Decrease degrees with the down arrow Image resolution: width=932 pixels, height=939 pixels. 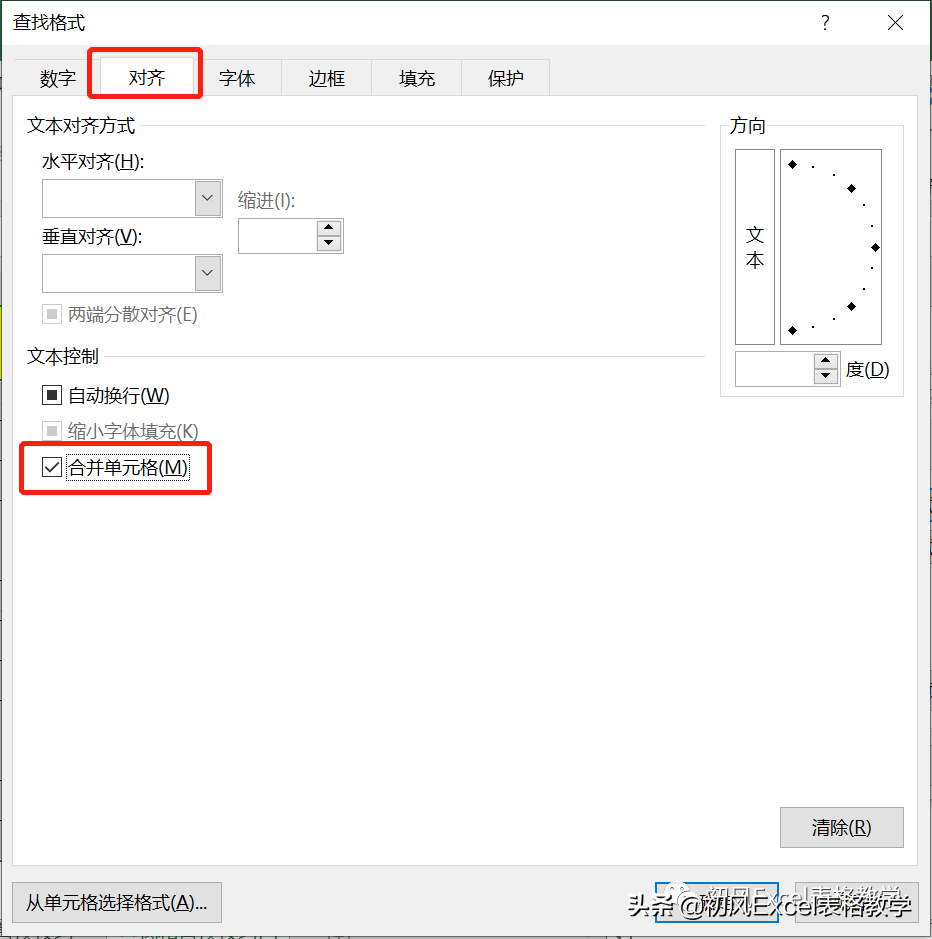click(x=825, y=376)
